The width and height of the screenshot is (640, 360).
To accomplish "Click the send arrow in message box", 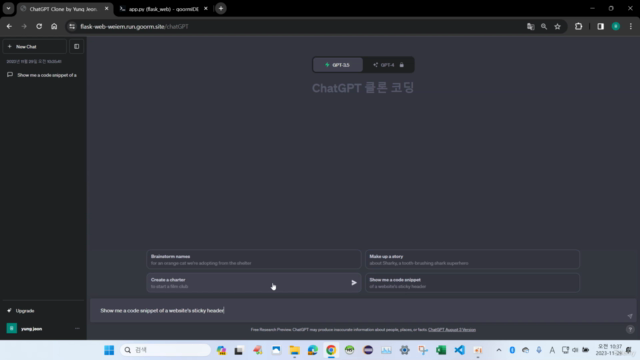I will point(630,316).
